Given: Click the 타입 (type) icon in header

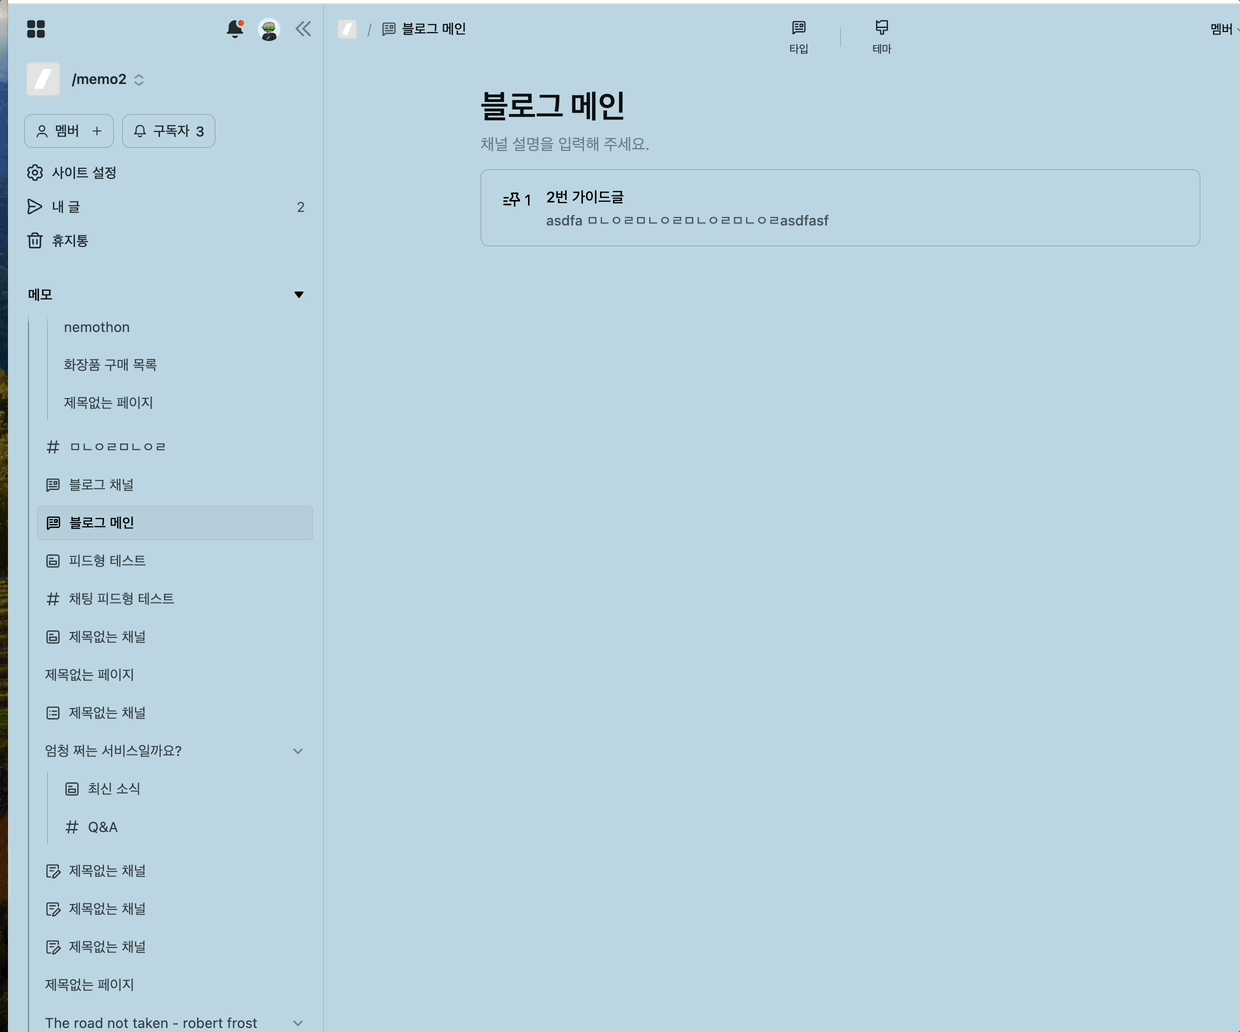Looking at the screenshot, I should pos(798,35).
